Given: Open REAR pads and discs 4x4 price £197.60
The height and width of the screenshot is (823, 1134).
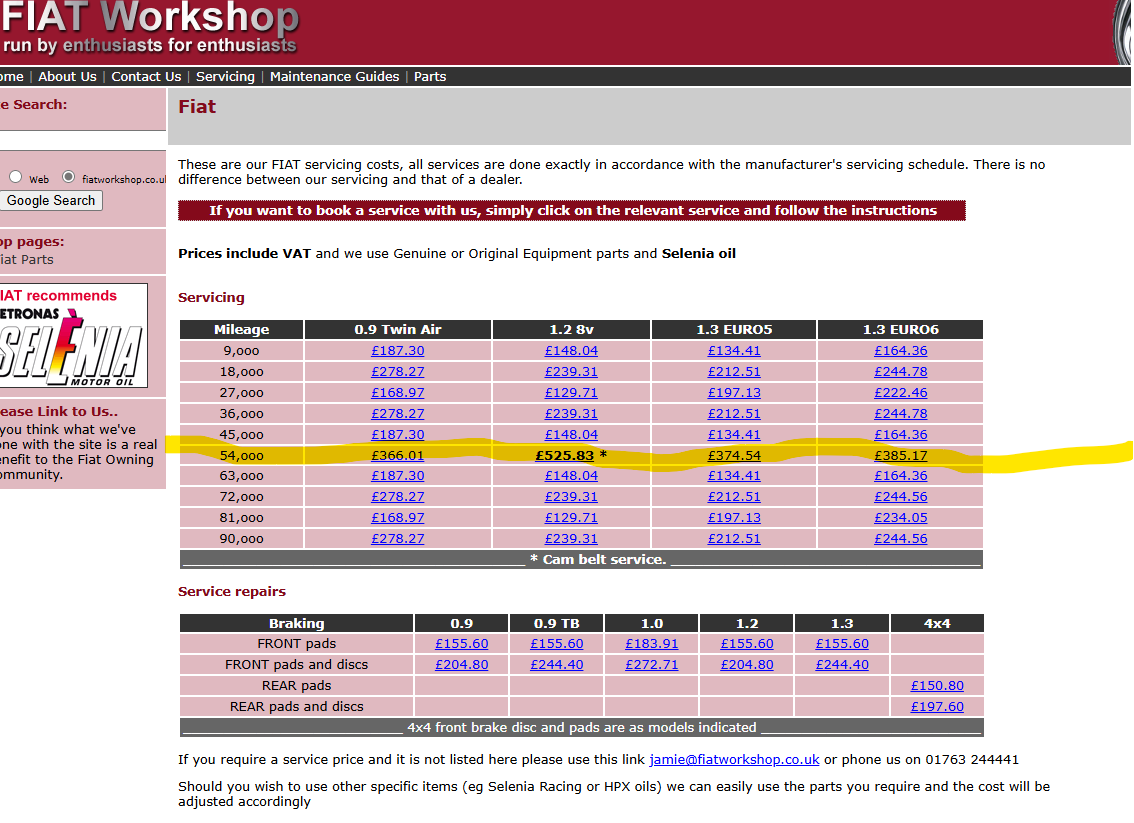Looking at the screenshot, I should point(937,707).
